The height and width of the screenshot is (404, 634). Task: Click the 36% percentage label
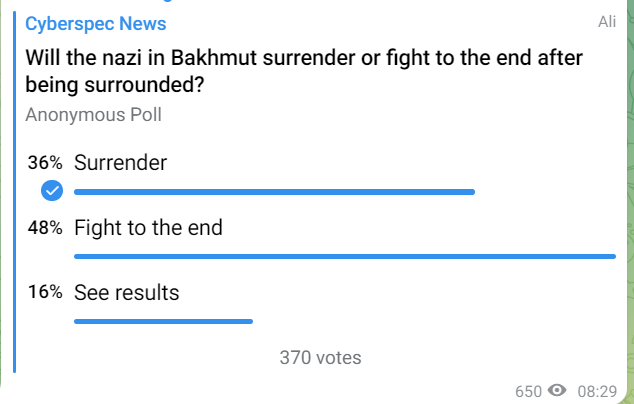[46, 163]
